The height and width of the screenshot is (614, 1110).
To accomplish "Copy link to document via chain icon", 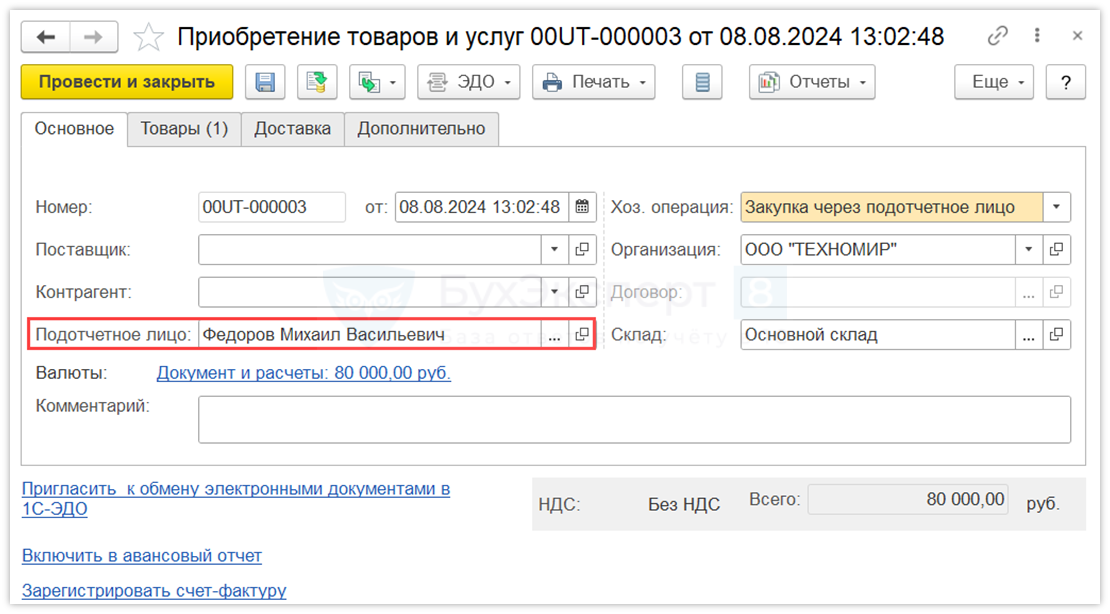I will pos(998,36).
